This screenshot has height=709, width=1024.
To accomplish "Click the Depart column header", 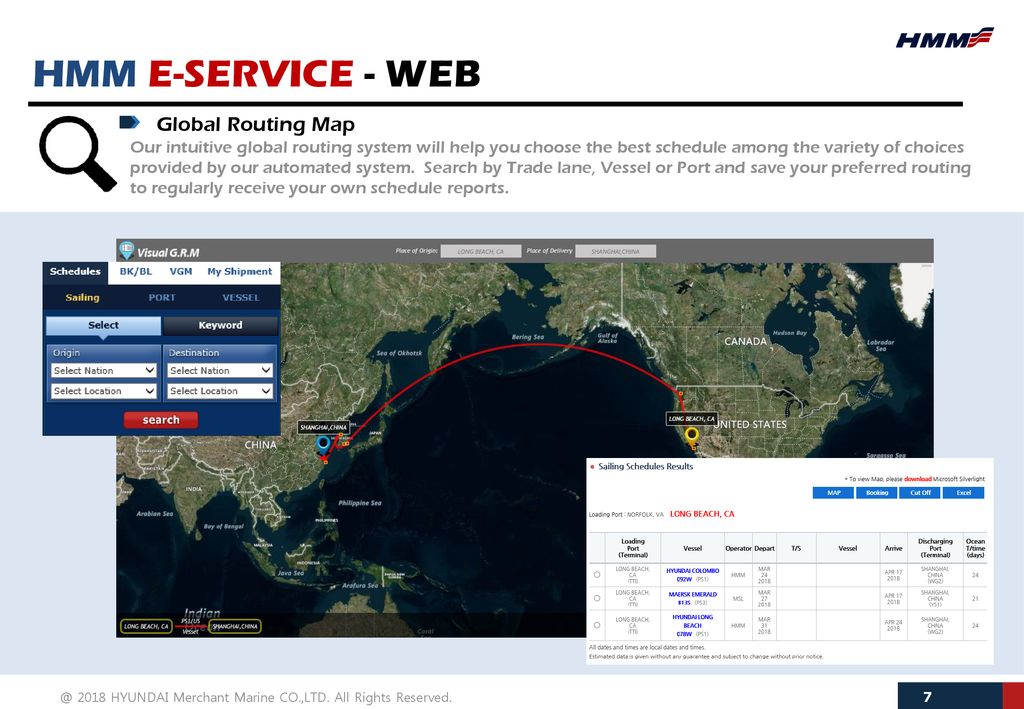I will [764, 548].
